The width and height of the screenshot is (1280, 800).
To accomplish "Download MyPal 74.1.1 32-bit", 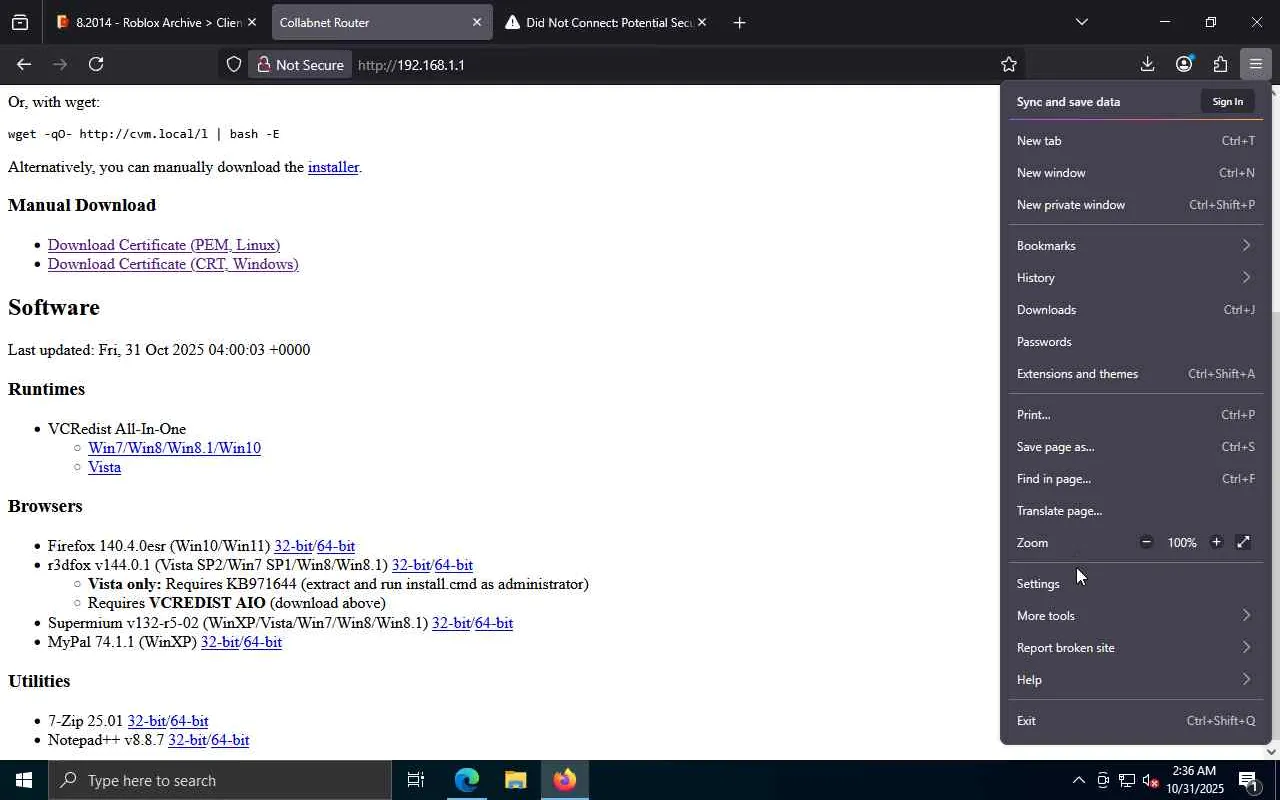I will tap(220, 642).
